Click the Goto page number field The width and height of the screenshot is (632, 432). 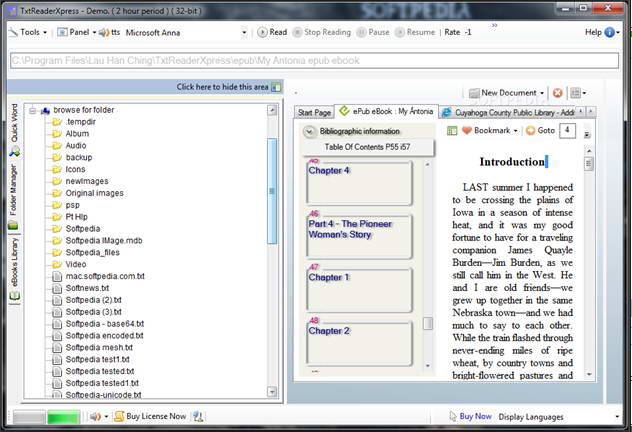pos(567,131)
